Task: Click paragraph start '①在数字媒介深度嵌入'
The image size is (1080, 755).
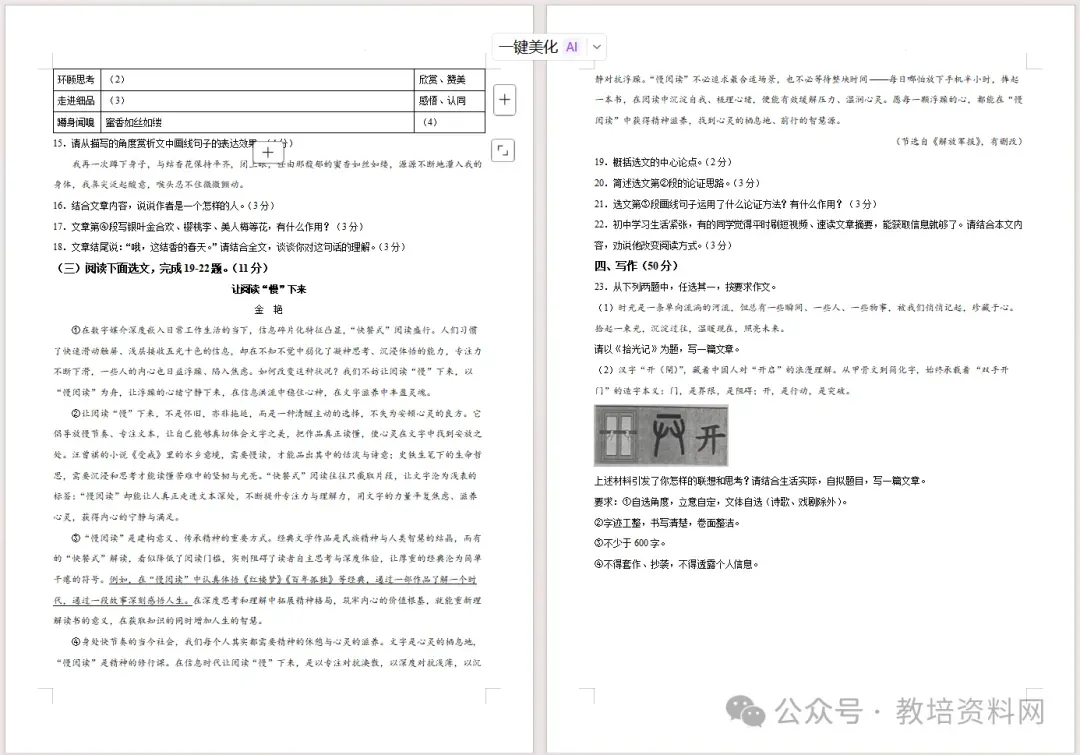Action: [x=274, y=330]
